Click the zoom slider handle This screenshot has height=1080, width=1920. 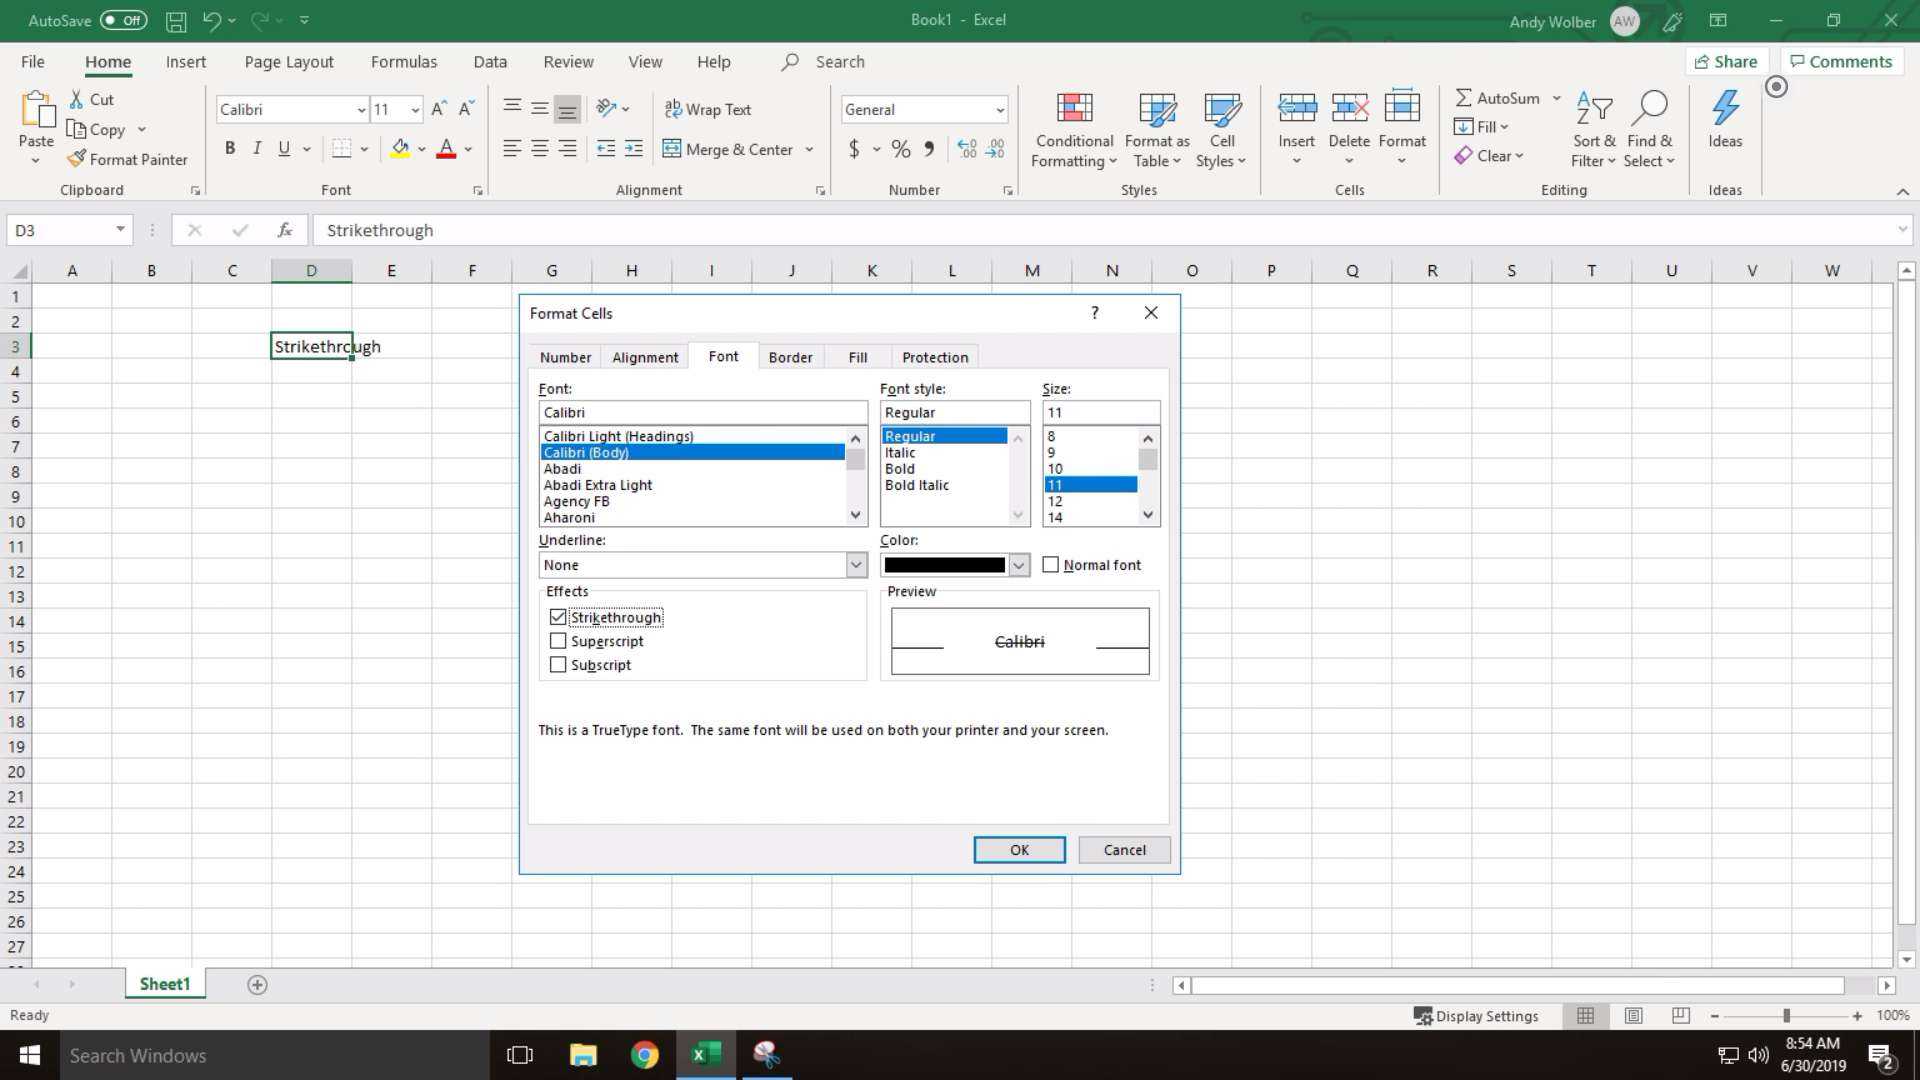tap(1786, 1016)
